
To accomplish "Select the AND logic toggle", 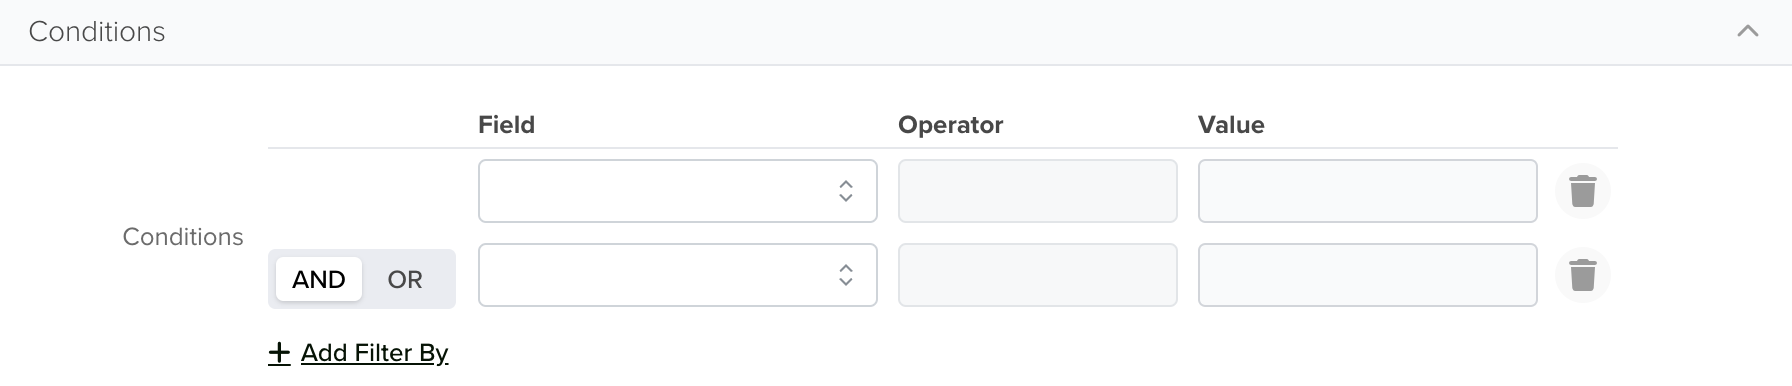I will coord(319,279).
